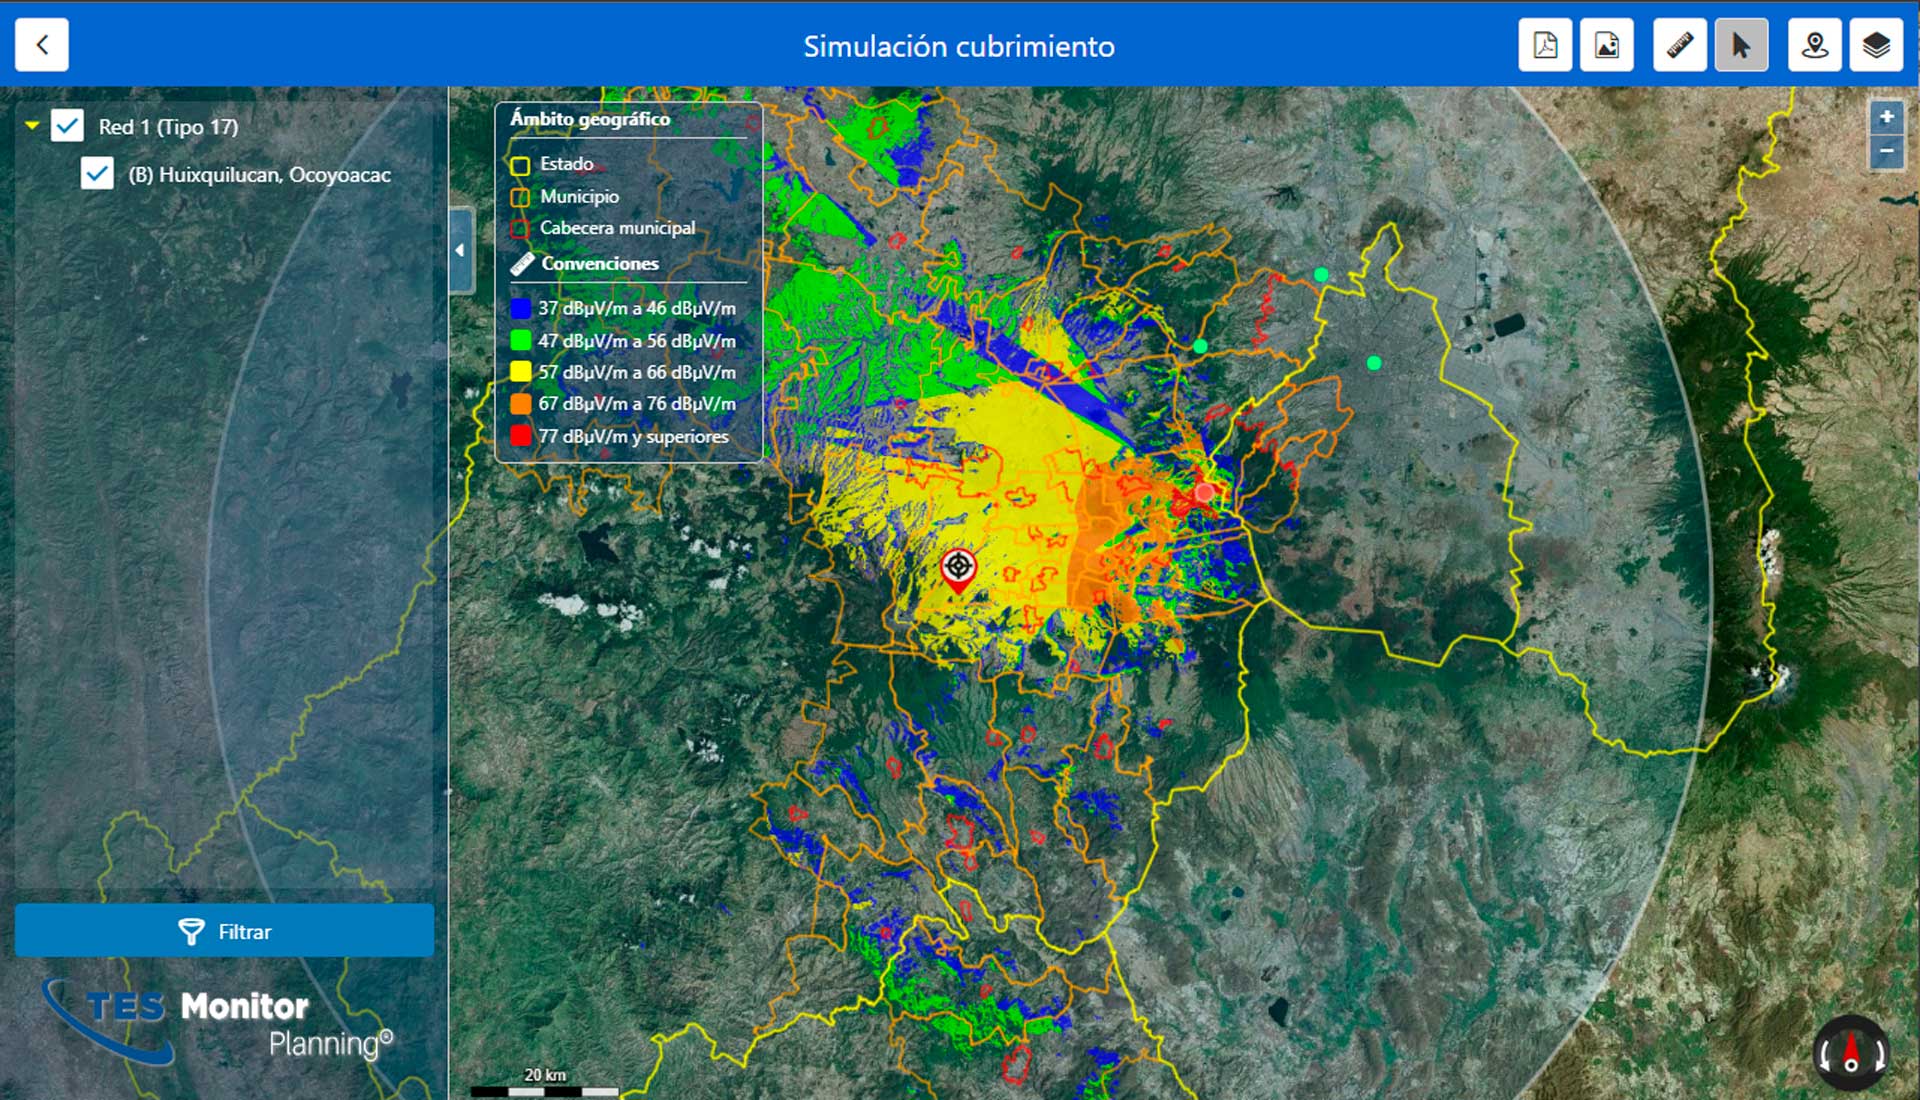Click the orange 67 to 76 dBµV/m swatch

(x=520, y=404)
